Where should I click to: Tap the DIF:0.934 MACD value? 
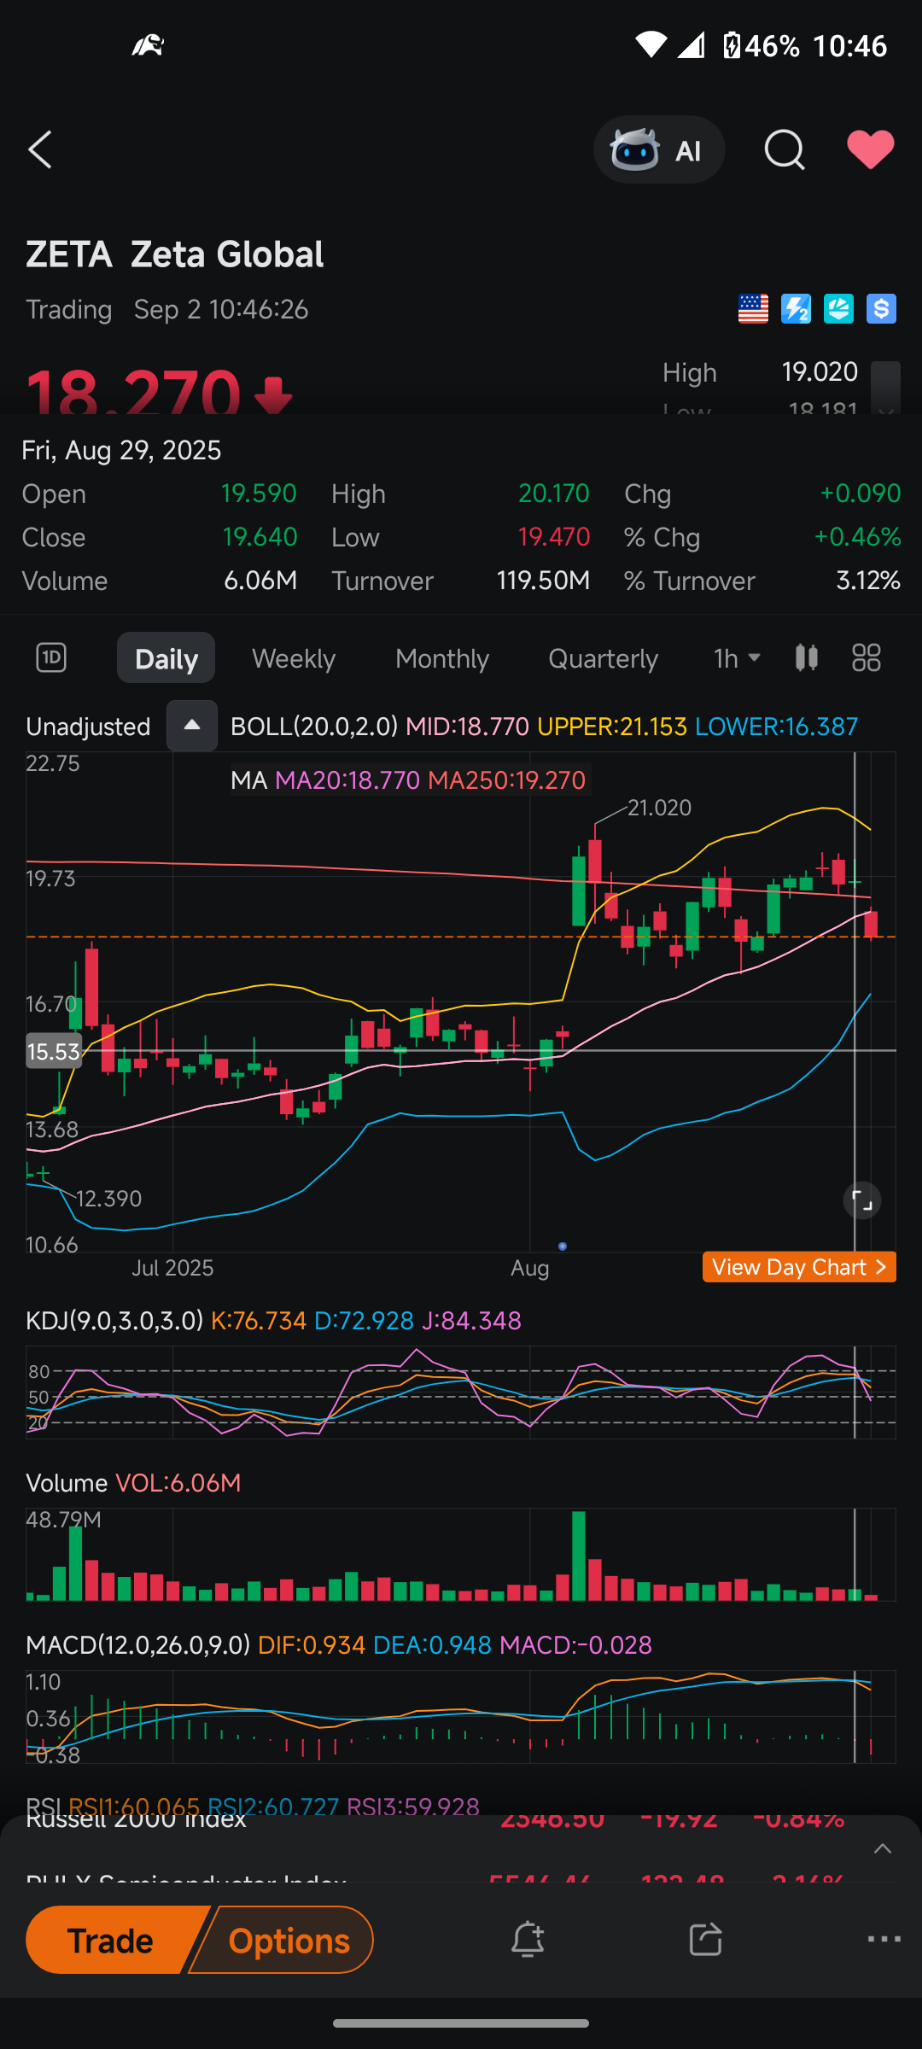[x=311, y=1644]
